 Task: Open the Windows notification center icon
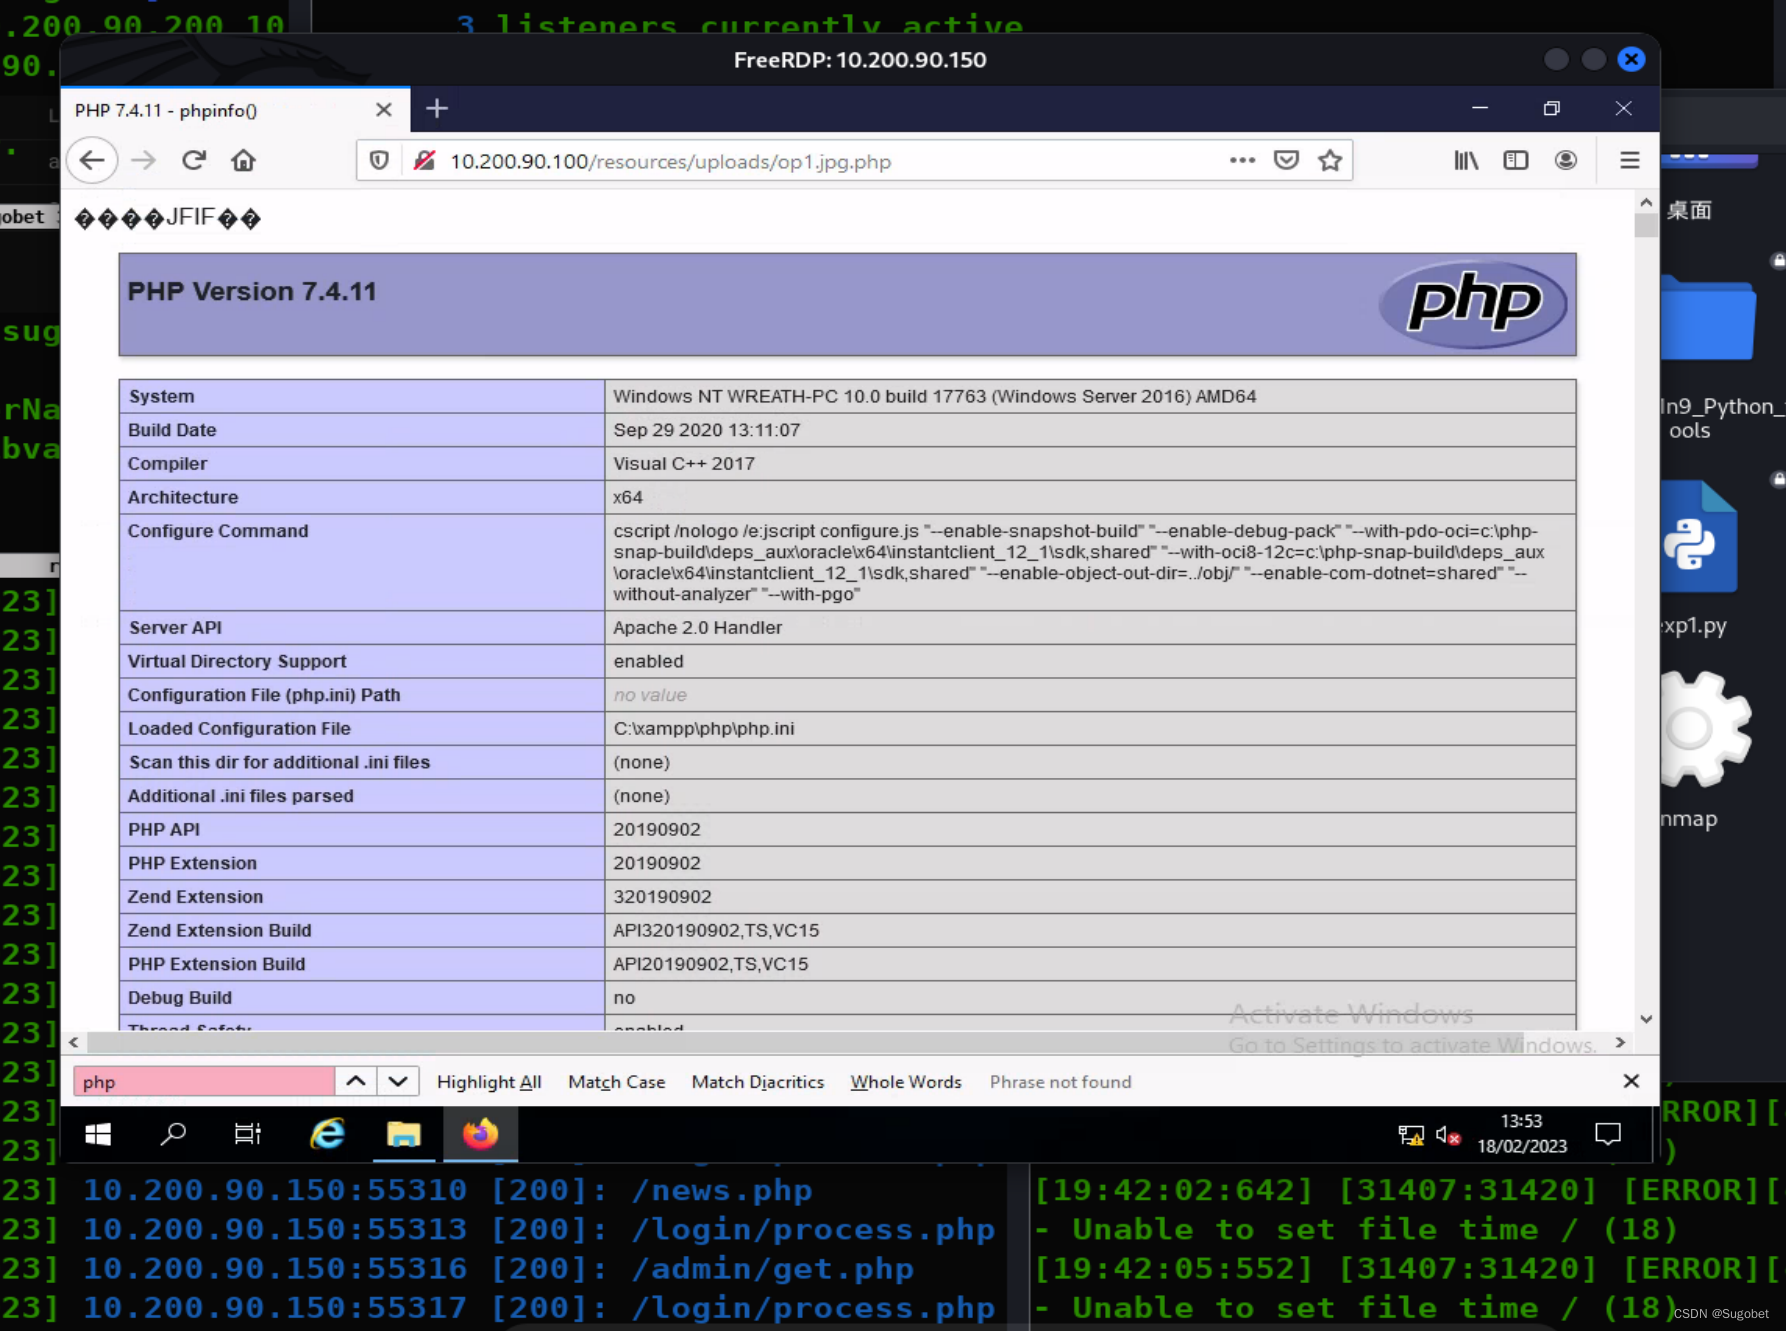pos(1608,1134)
